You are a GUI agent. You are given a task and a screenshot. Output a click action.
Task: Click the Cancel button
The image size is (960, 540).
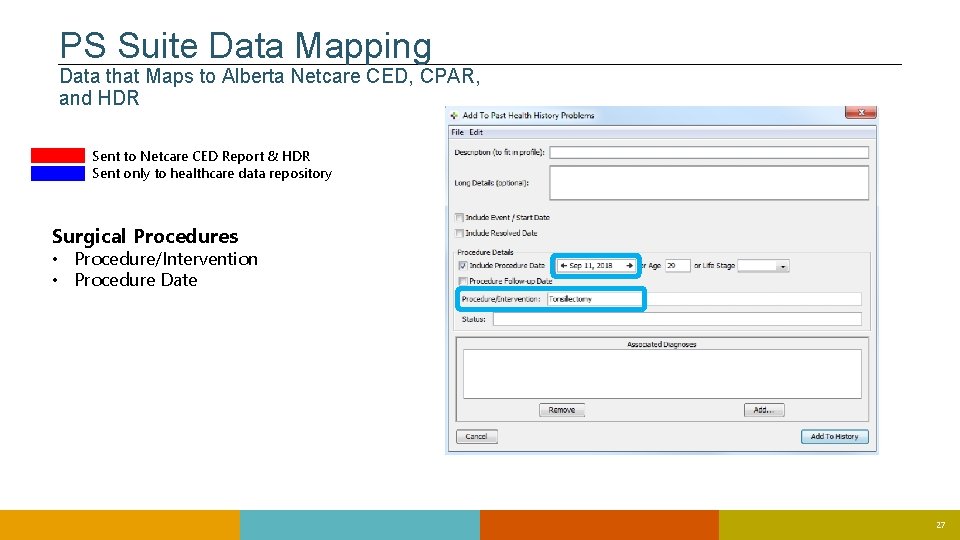coord(476,437)
